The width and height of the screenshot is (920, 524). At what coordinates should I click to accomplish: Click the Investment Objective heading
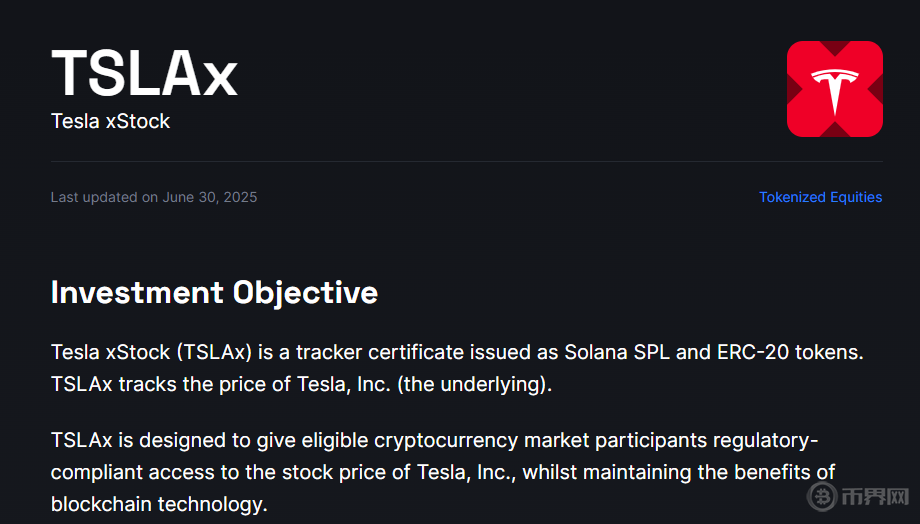tap(214, 292)
